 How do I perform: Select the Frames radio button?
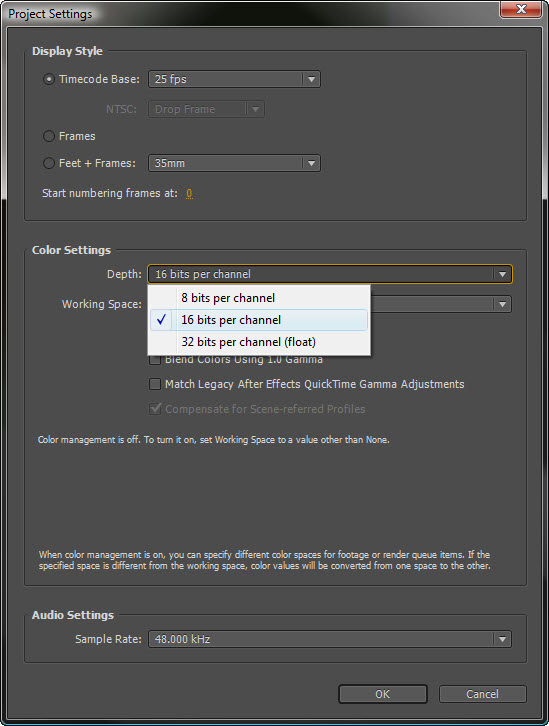pyautogui.click(x=49, y=136)
